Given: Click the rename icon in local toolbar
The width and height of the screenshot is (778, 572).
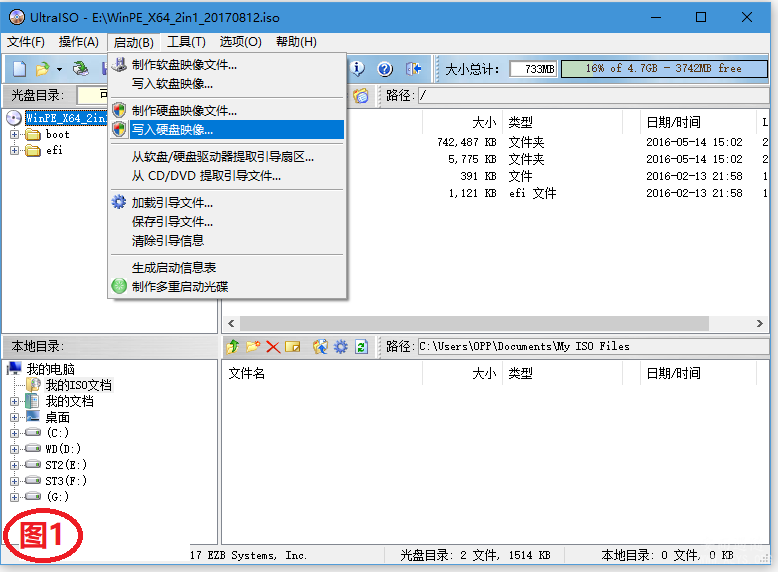Looking at the screenshot, I should click(x=293, y=346).
